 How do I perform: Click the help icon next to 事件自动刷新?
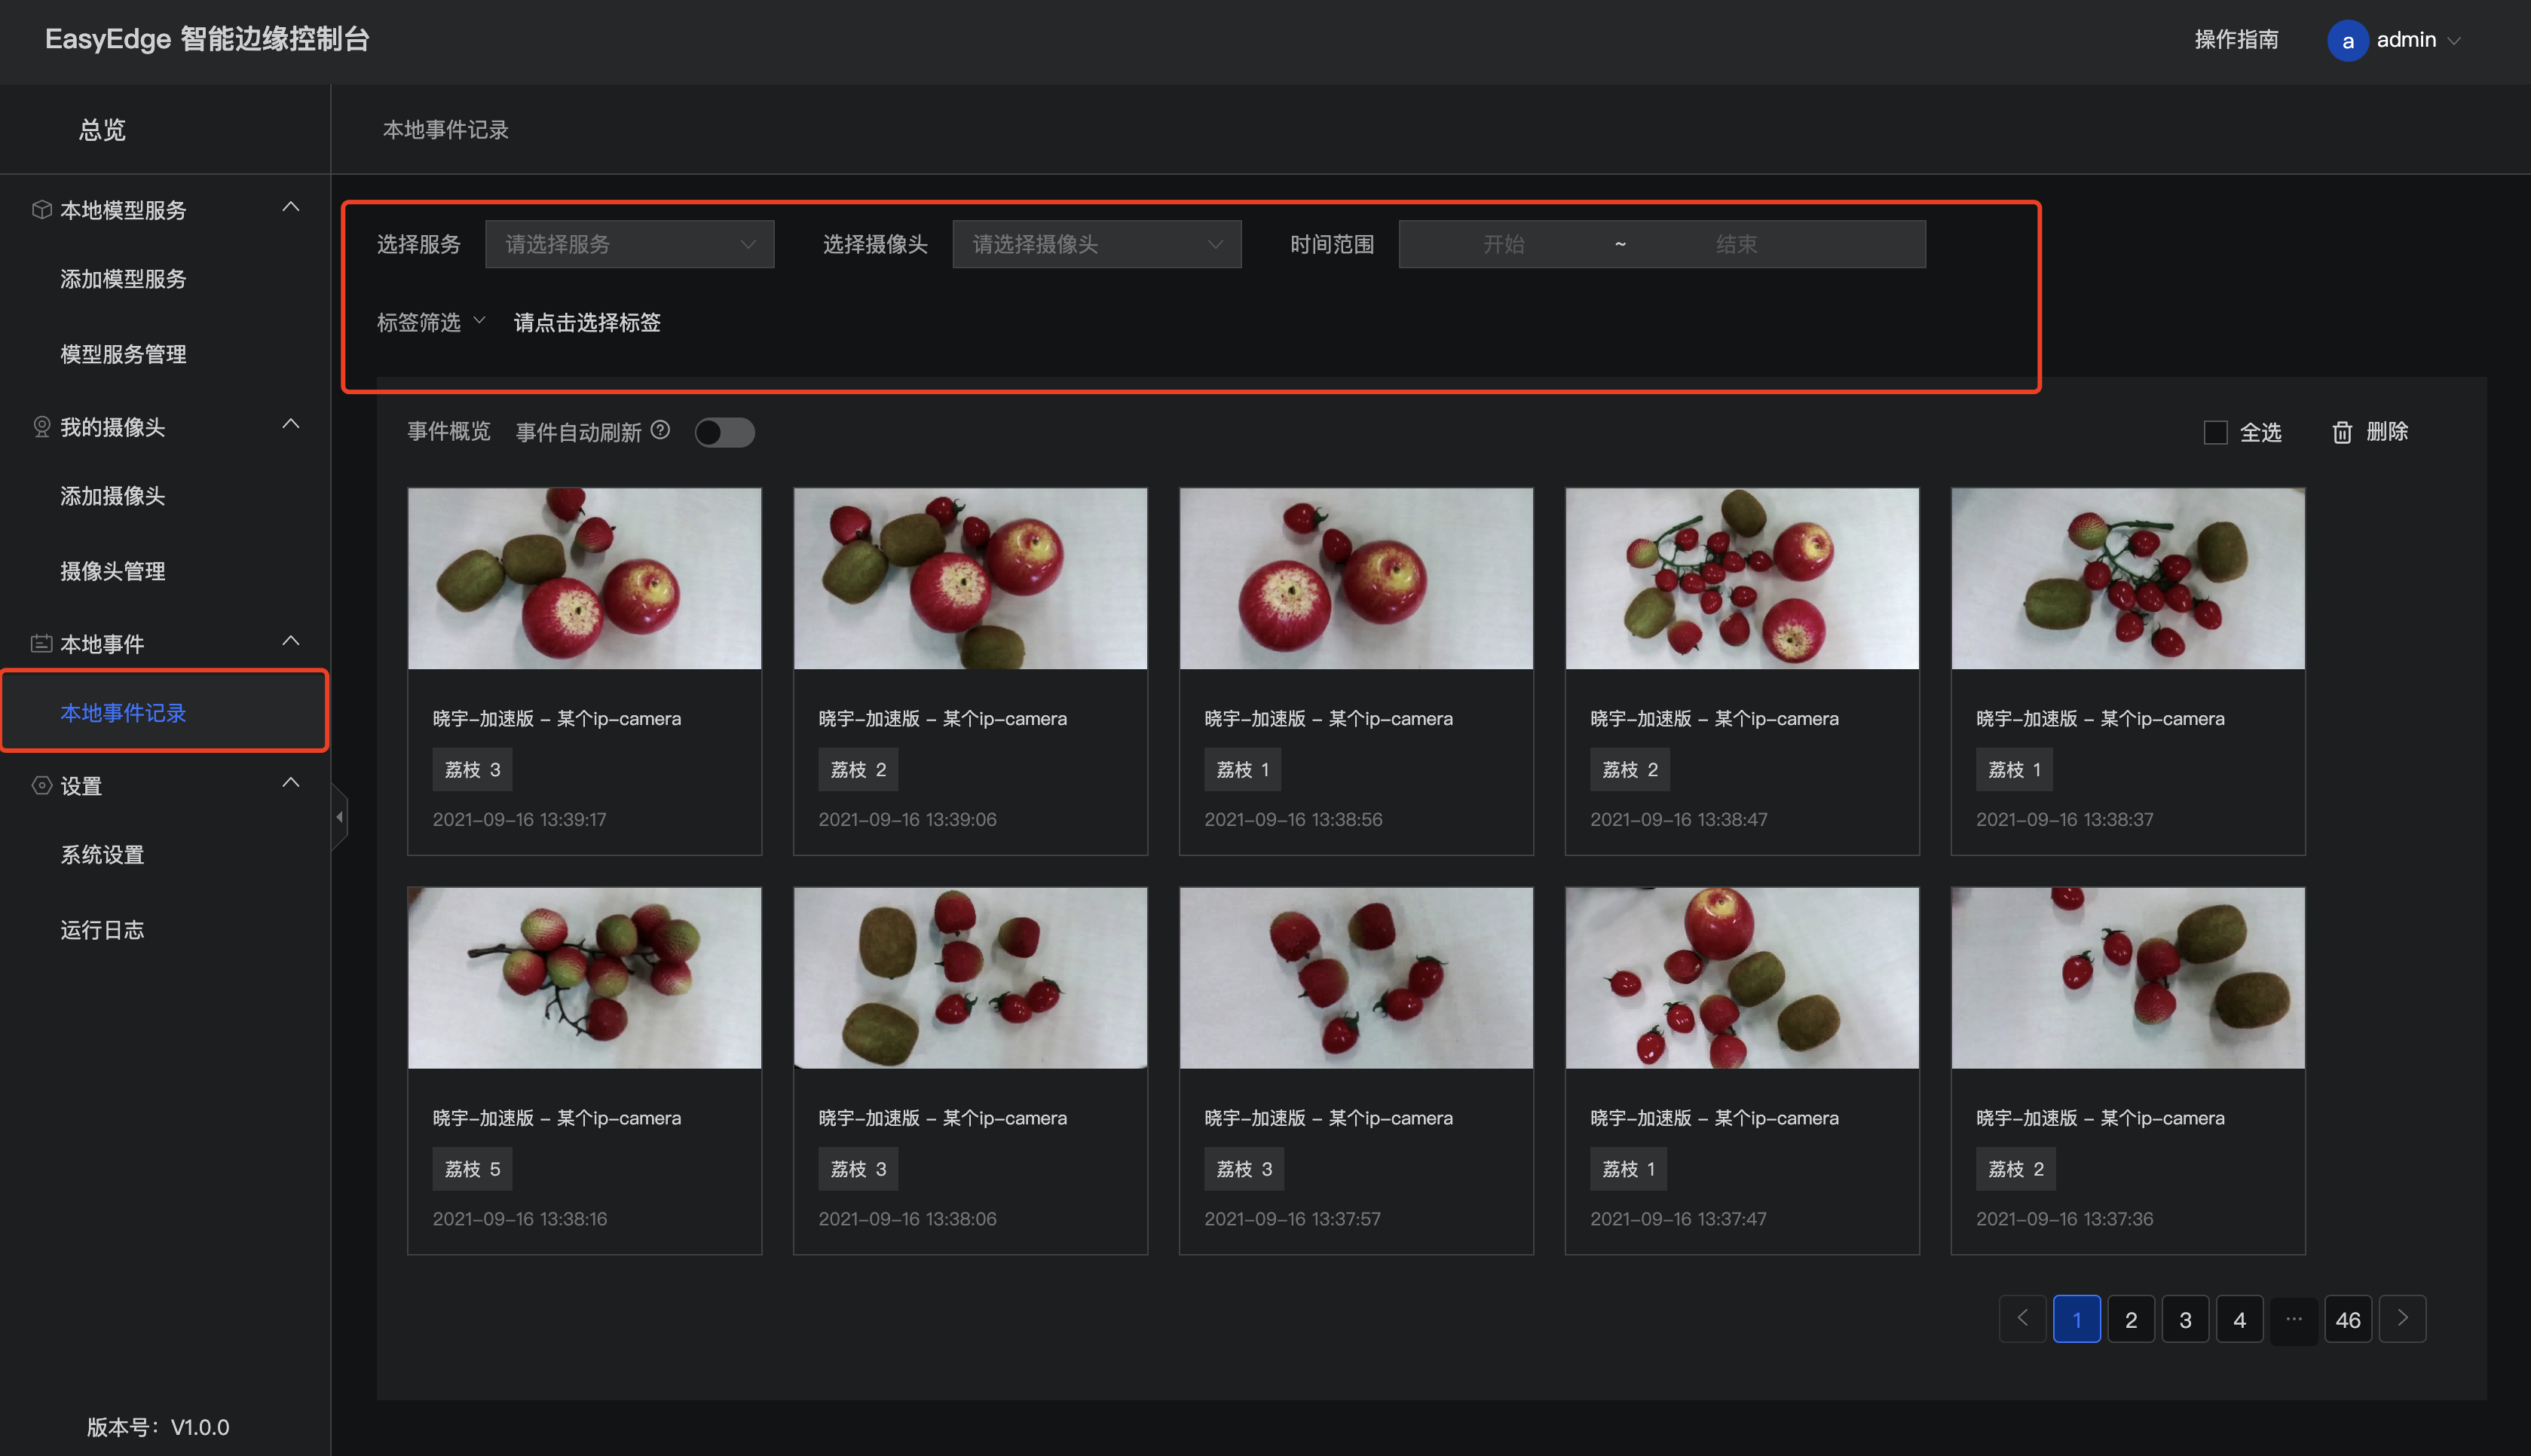[660, 430]
